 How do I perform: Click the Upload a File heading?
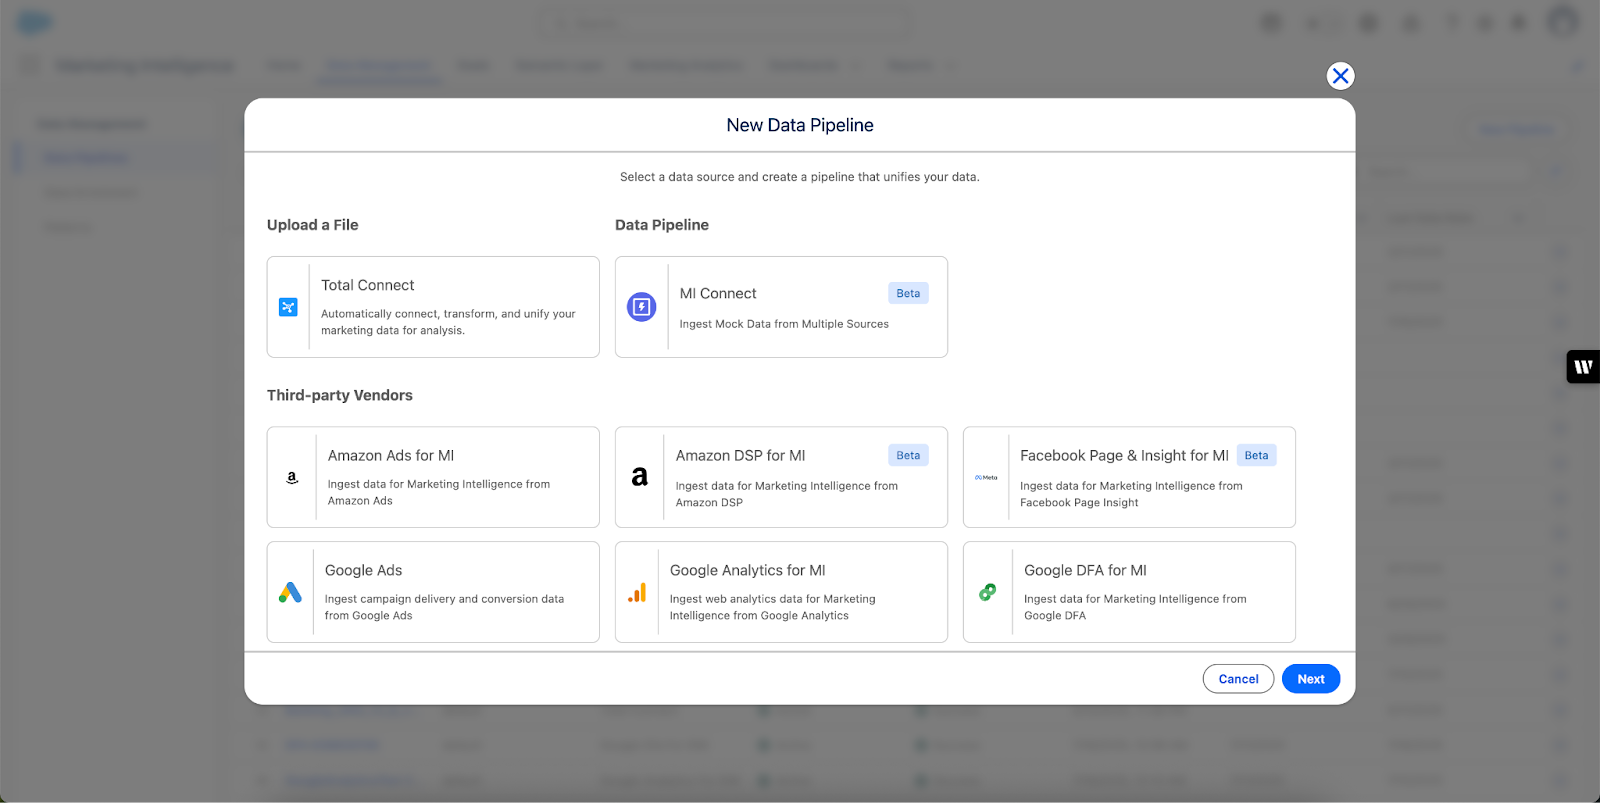click(x=312, y=225)
